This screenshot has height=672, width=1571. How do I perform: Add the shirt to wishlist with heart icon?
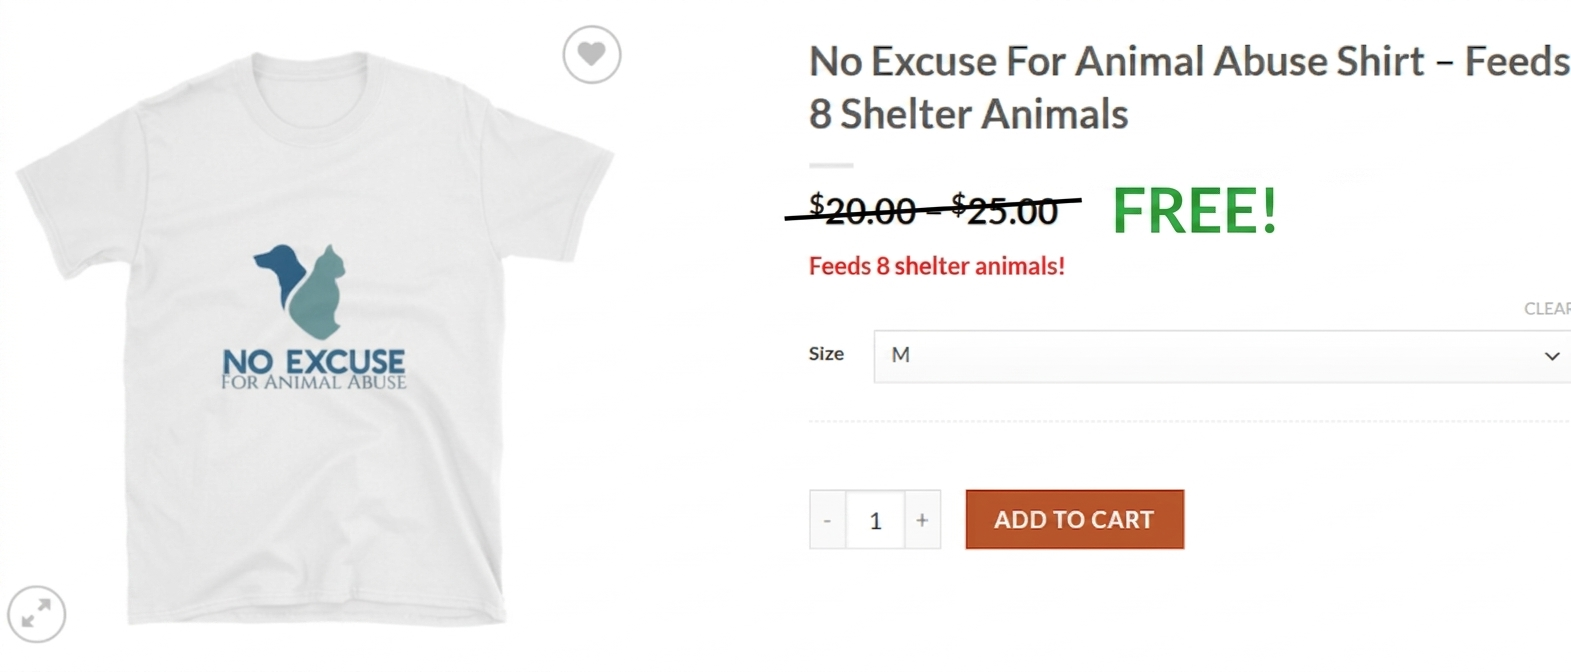pos(591,54)
